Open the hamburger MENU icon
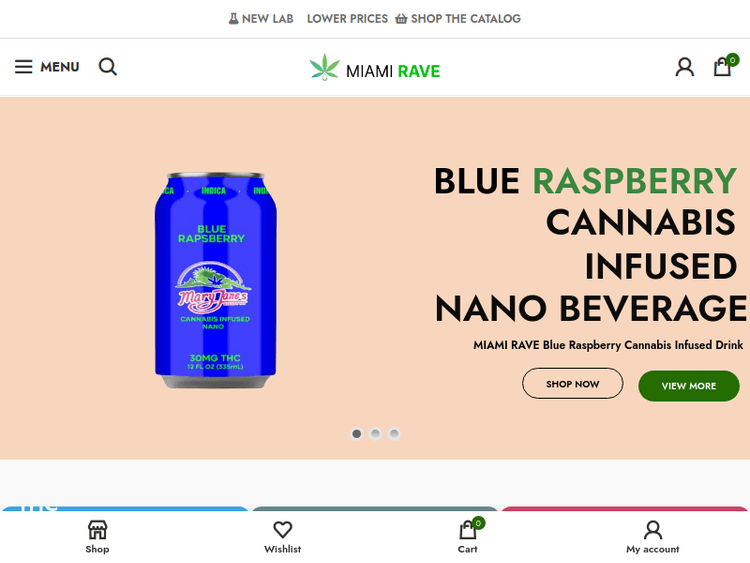The image size is (750, 563). (x=23, y=66)
